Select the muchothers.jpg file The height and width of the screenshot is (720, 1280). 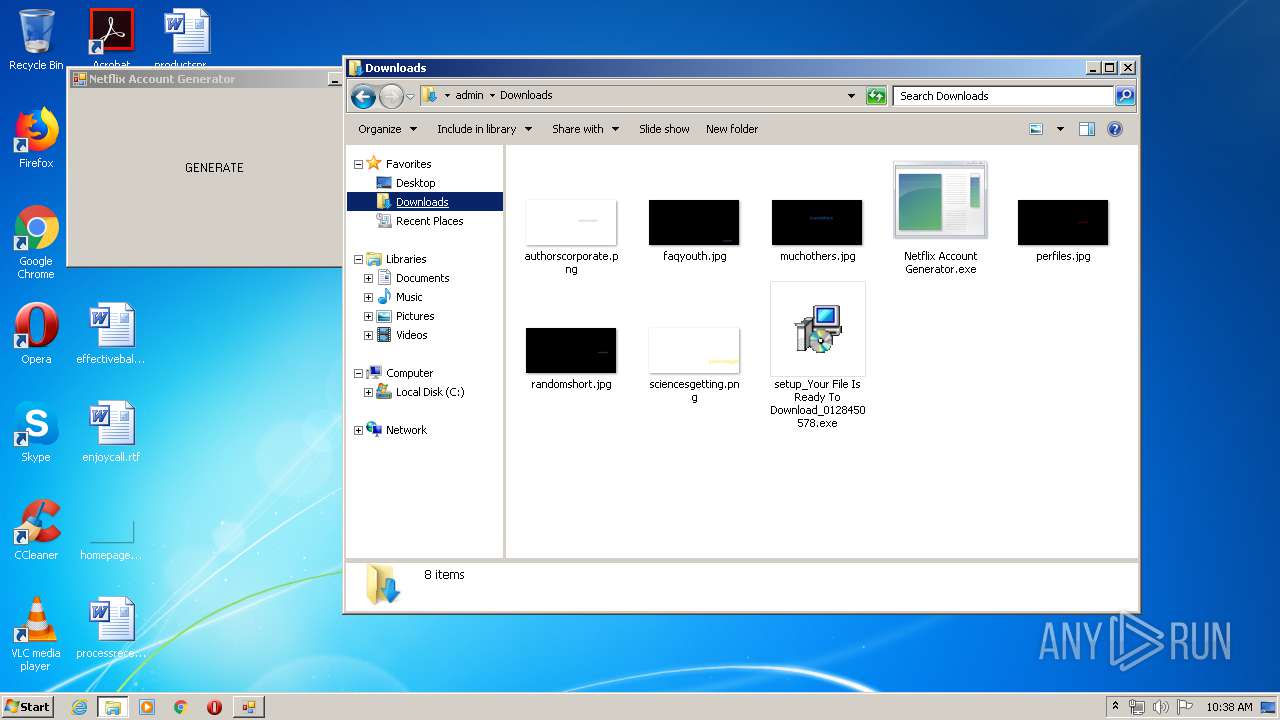(x=817, y=231)
